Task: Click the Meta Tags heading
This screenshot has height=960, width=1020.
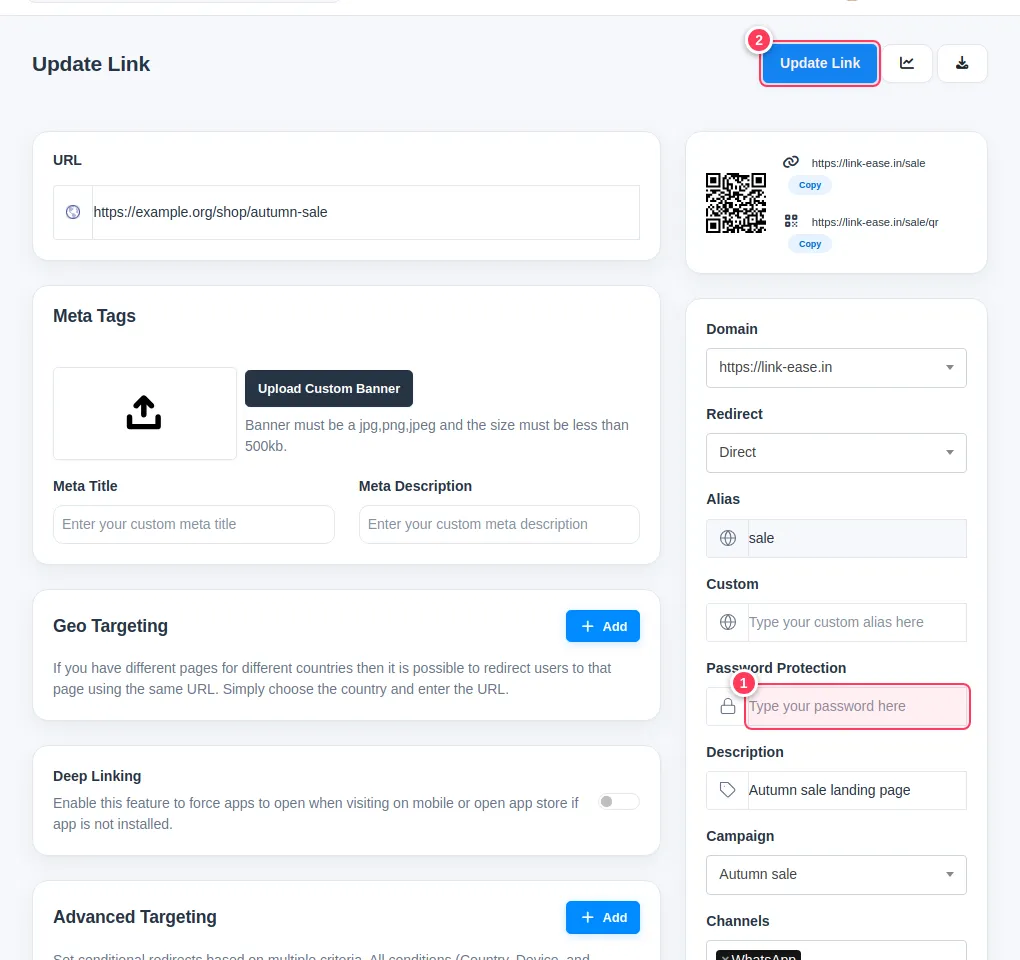Action: click(x=94, y=315)
